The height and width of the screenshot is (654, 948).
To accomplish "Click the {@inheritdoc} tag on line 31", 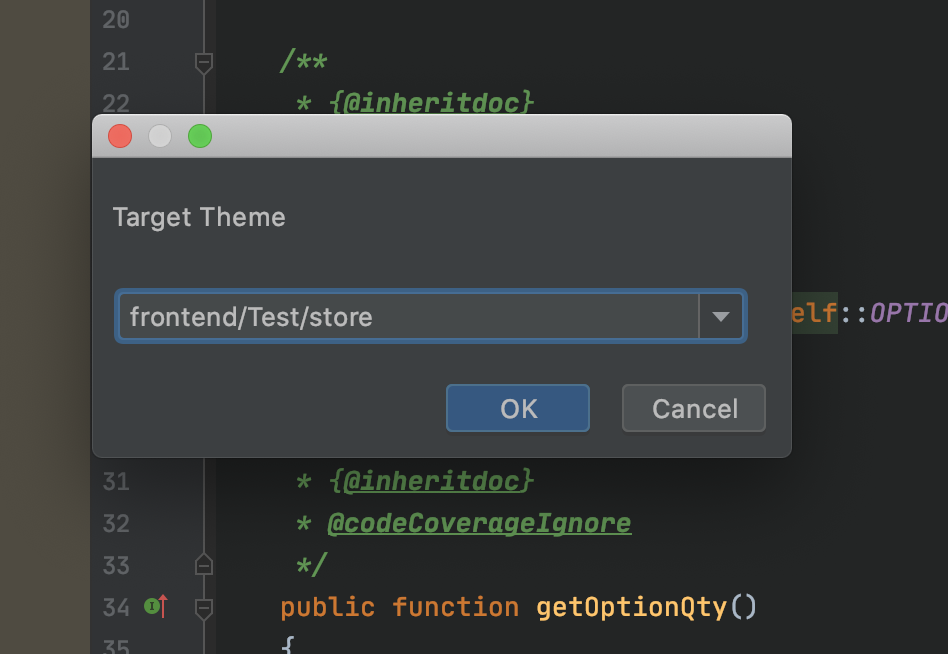I will tap(431, 482).
